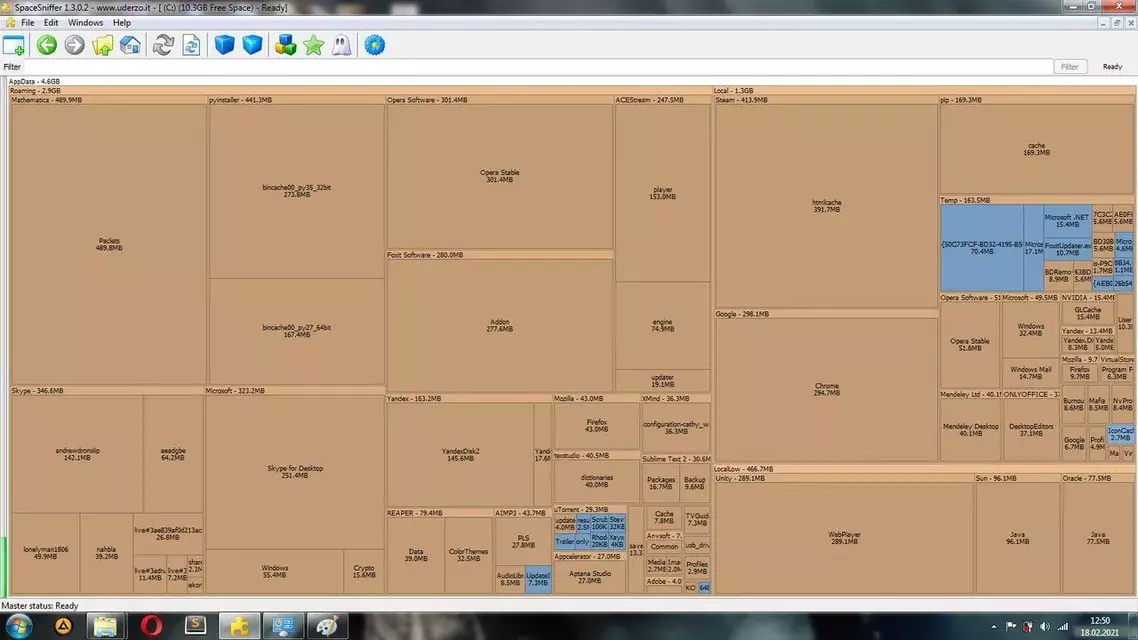Select the WebPlayer 289.1MB block
The height and width of the screenshot is (640, 1138).
844,538
